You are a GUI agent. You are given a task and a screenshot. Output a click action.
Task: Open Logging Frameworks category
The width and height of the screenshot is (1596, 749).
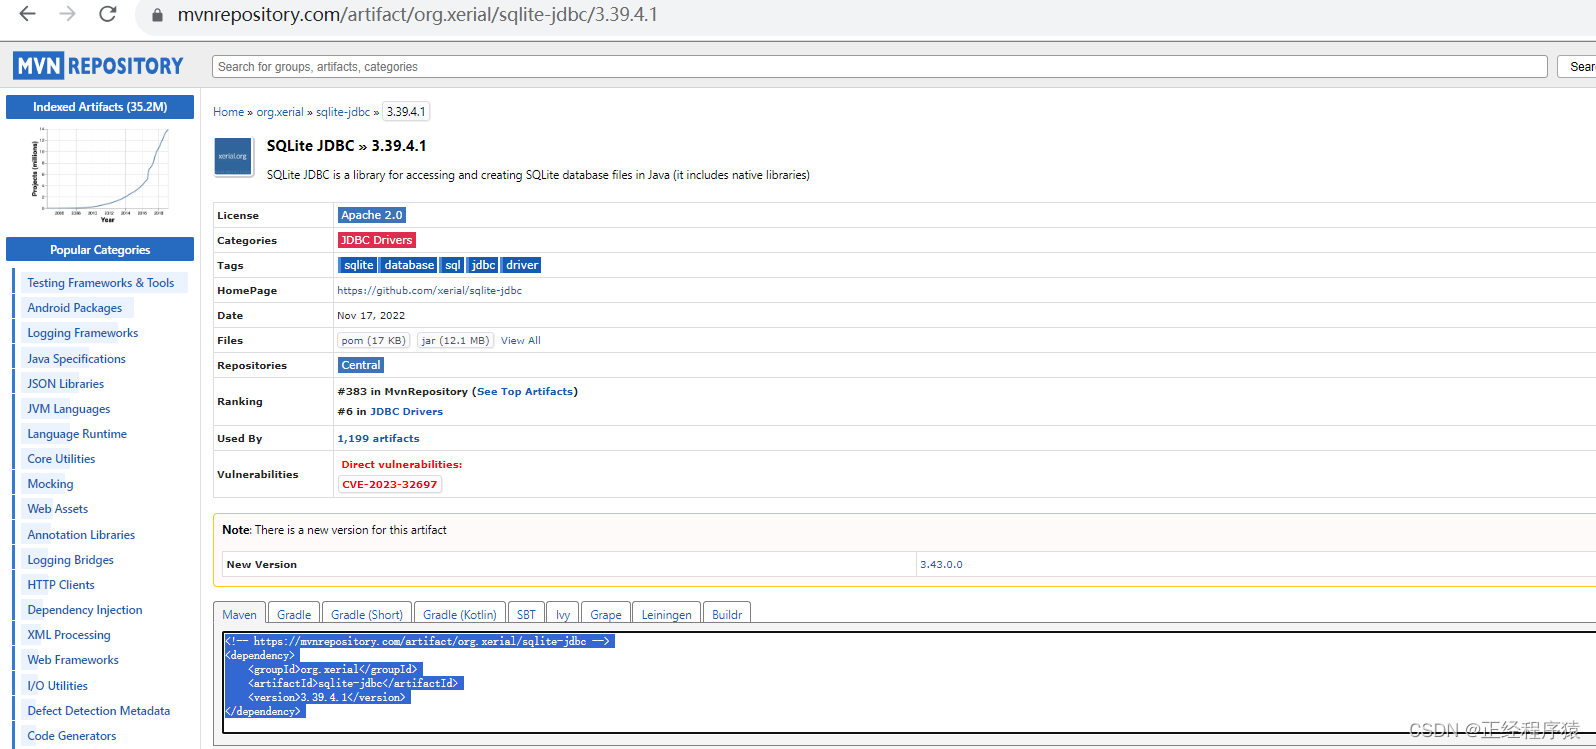pyautogui.click(x=83, y=333)
